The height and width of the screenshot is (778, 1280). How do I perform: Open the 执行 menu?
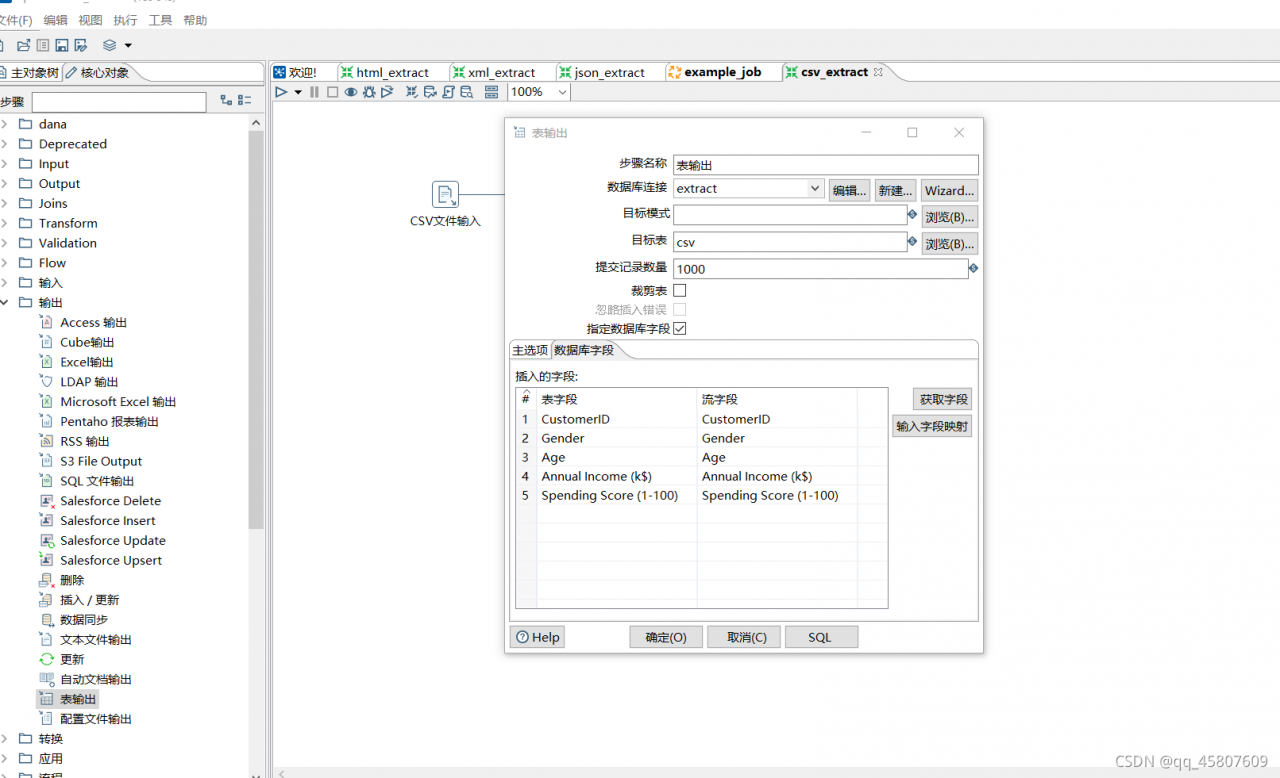tap(126, 20)
